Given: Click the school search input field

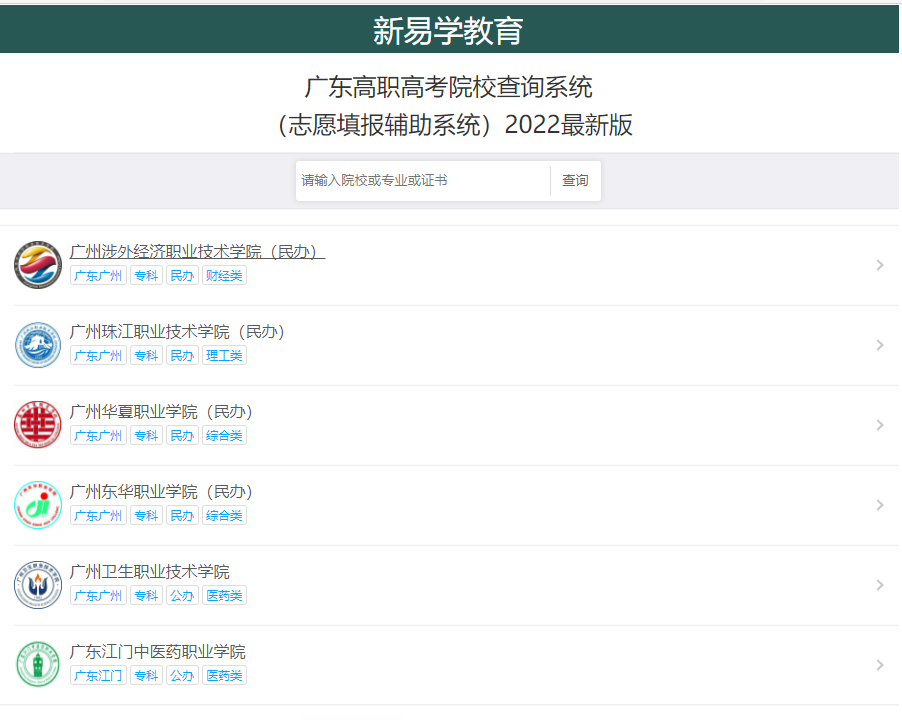Looking at the screenshot, I should tap(420, 180).
